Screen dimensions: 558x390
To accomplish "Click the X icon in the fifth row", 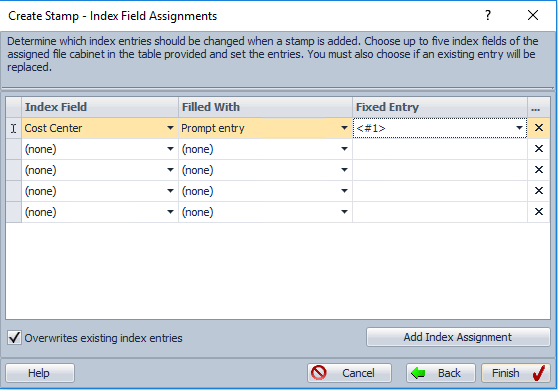I will tap(539, 212).
